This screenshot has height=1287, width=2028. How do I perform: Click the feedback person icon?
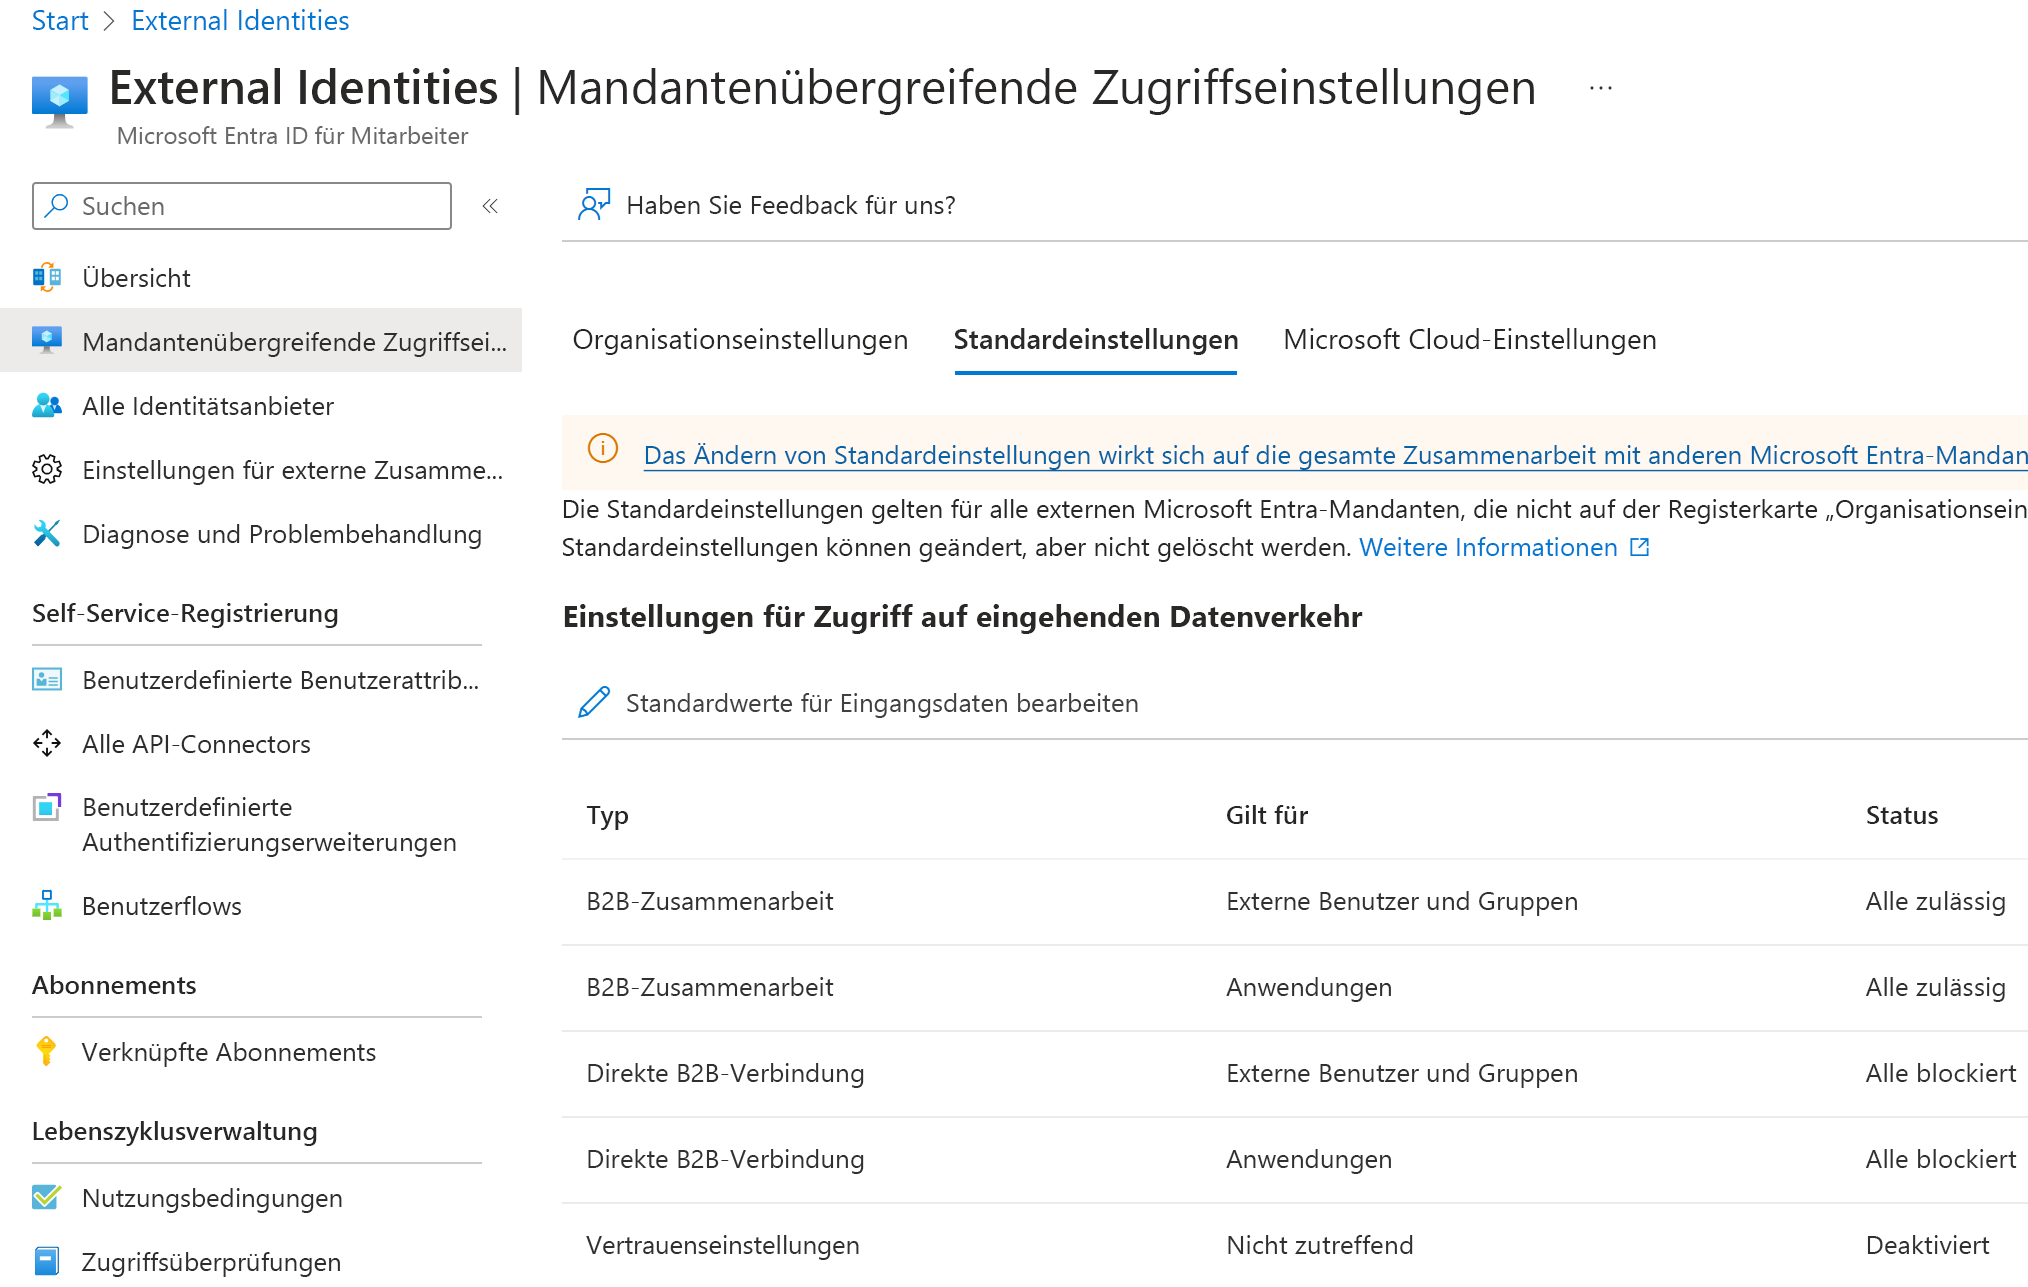coord(594,205)
